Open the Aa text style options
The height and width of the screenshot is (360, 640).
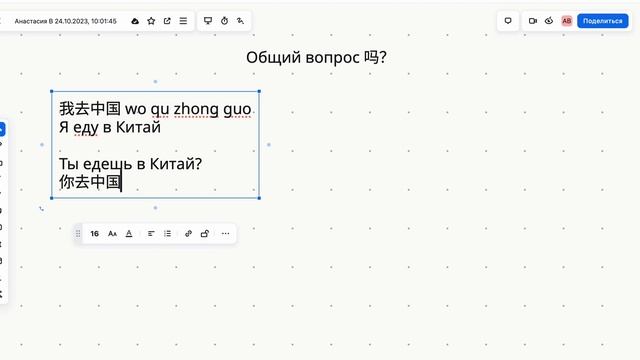tap(112, 233)
